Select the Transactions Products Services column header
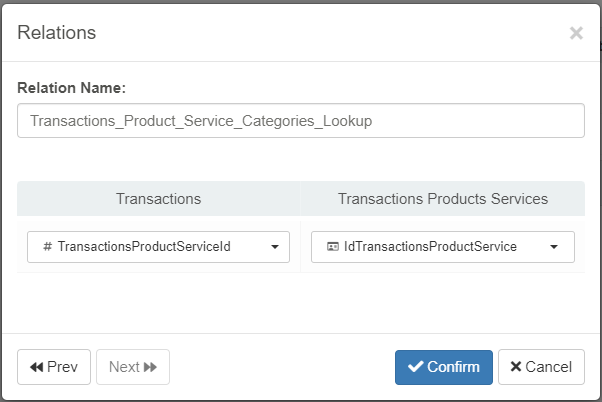The image size is (602, 402). click(442, 199)
